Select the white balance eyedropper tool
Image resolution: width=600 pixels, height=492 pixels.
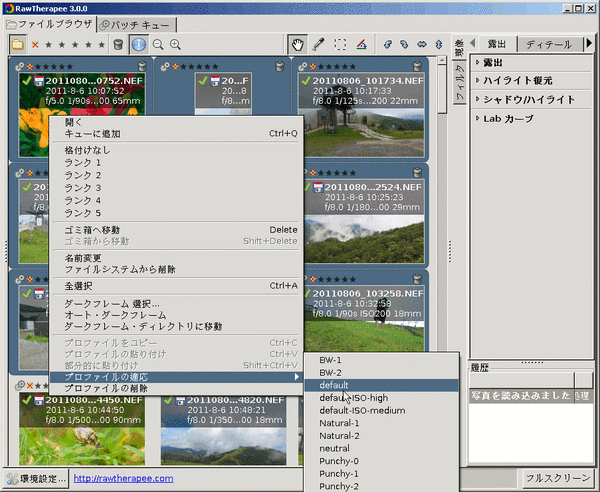click(x=318, y=45)
